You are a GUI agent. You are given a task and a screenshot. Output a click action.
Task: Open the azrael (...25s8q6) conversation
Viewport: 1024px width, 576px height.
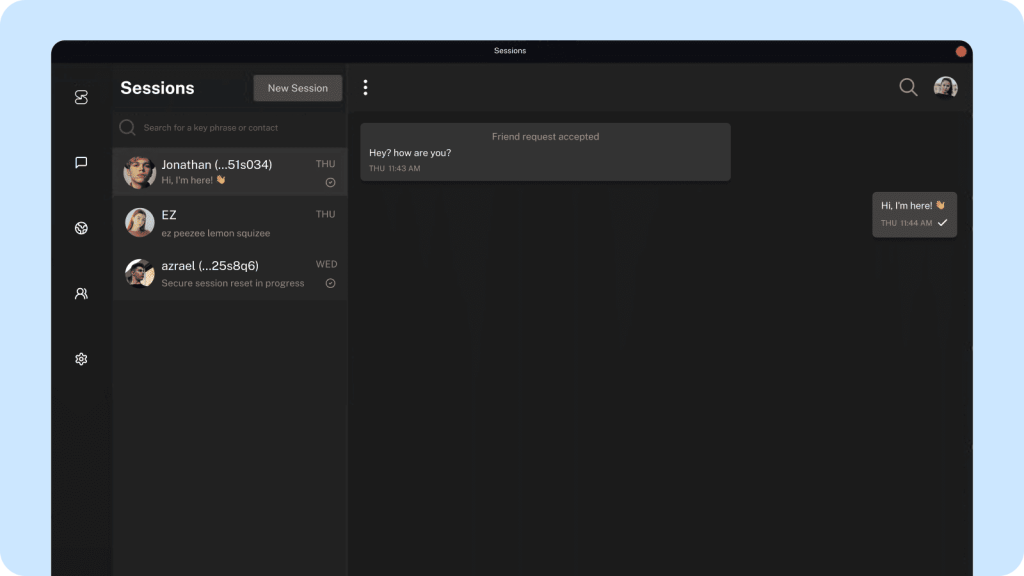(230, 273)
